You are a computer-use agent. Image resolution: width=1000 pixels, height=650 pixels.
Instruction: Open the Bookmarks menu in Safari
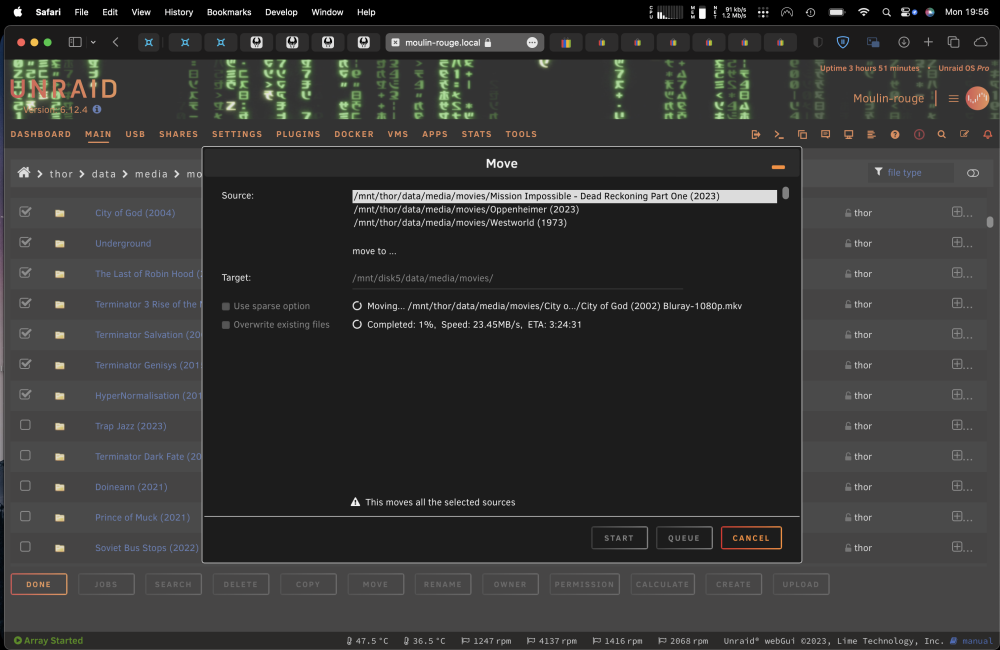click(229, 12)
